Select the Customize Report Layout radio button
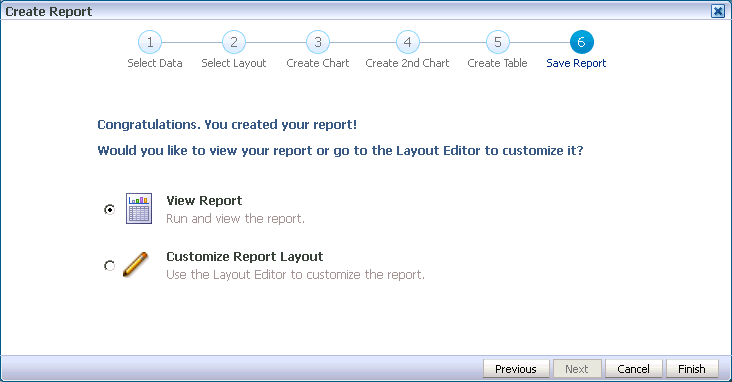The image size is (732, 382). (x=109, y=265)
